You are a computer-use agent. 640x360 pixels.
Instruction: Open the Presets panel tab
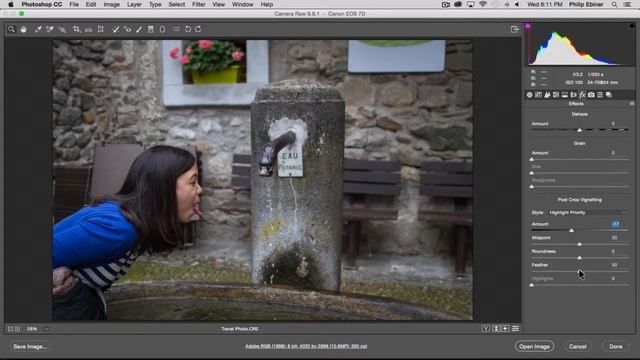[600, 95]
